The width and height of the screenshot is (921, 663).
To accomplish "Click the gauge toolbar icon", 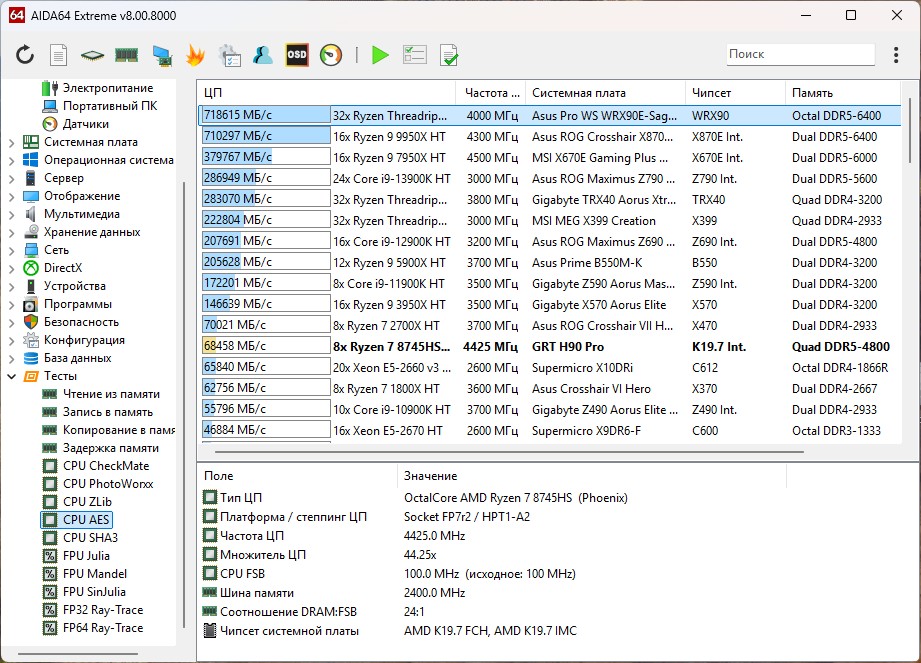I will click(x=331, y=55).
